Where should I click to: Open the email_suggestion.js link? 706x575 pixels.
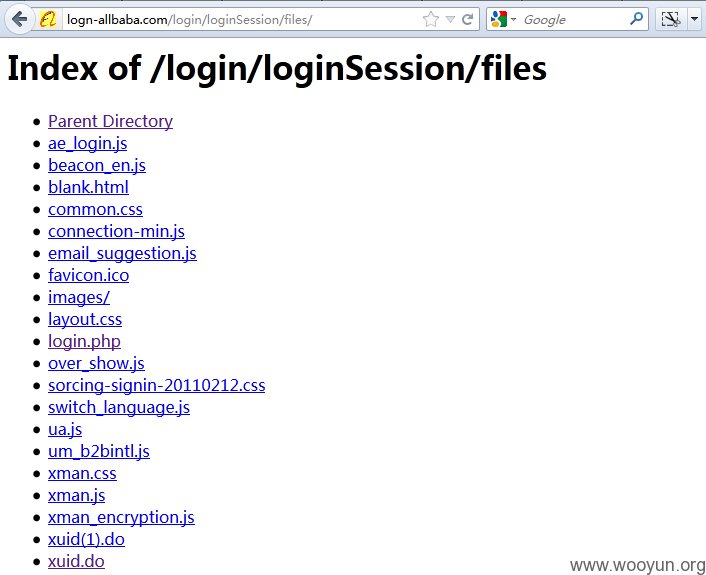click(x=122, y=253)
